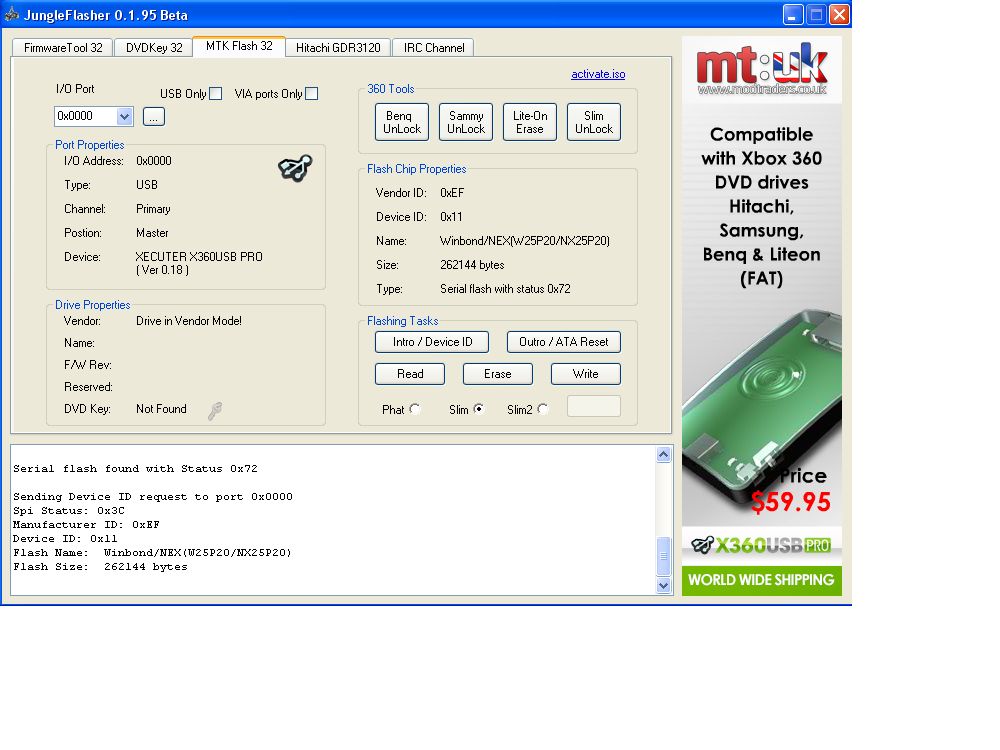Click the log scrollbar down arrow
Viewport: 1000px width, 750px height.
coord(663,585)
